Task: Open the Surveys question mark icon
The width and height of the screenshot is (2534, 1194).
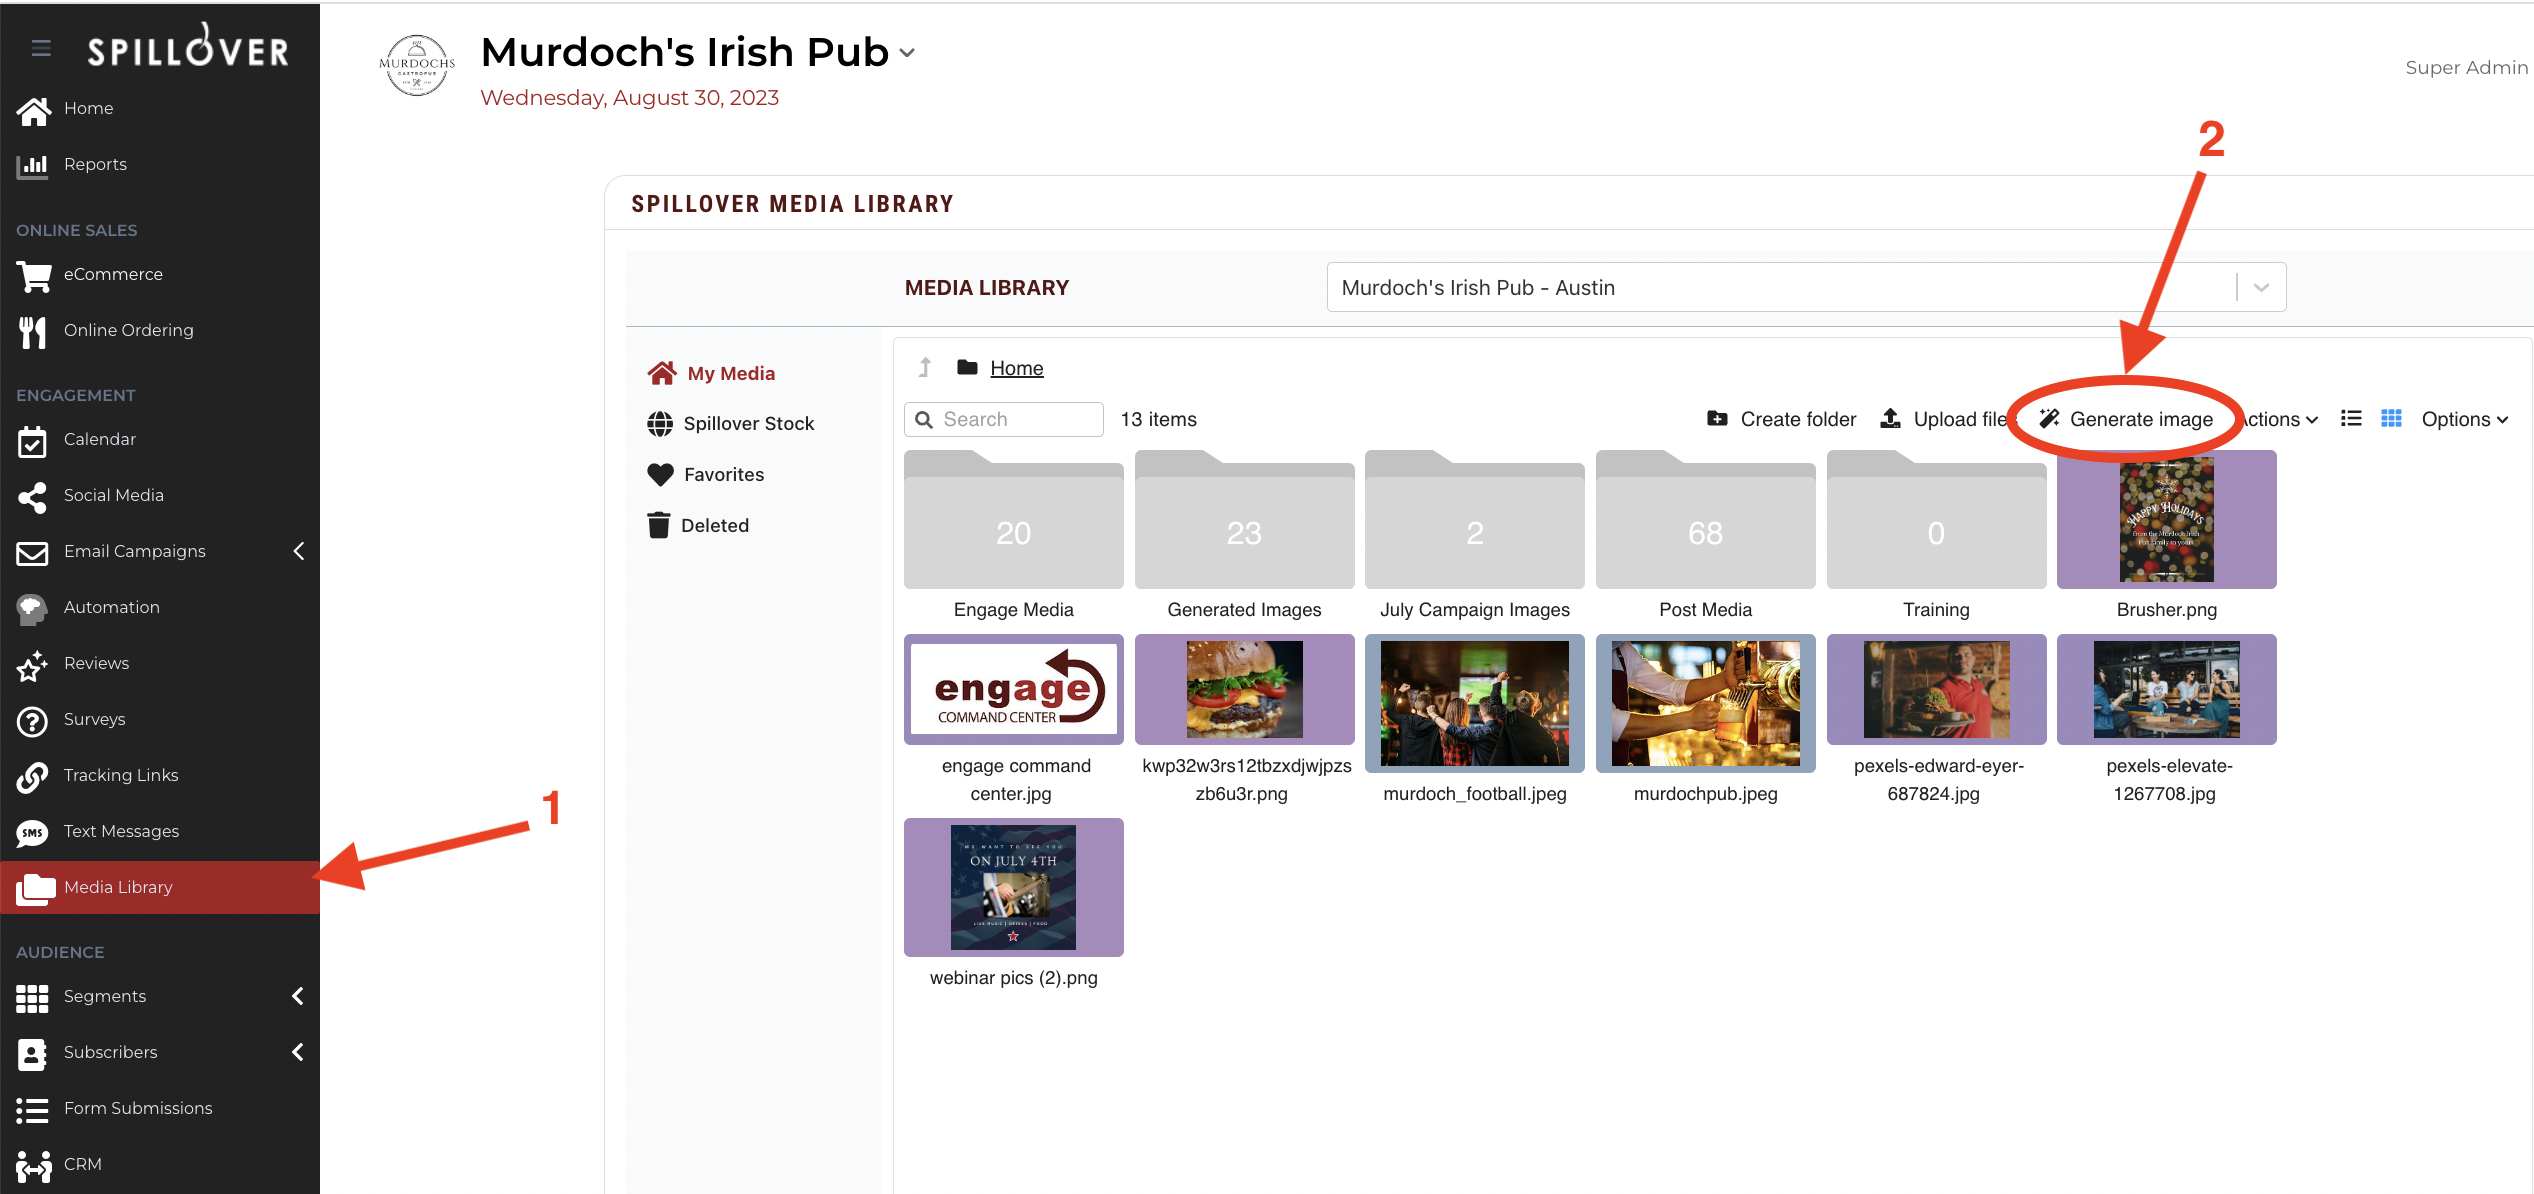Action: pyautogui.click(x=32, y=720)
